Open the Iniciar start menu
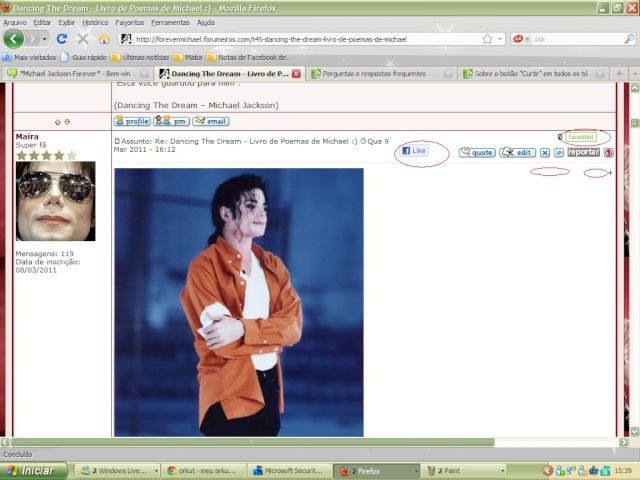640x480 pixels. 33,471
